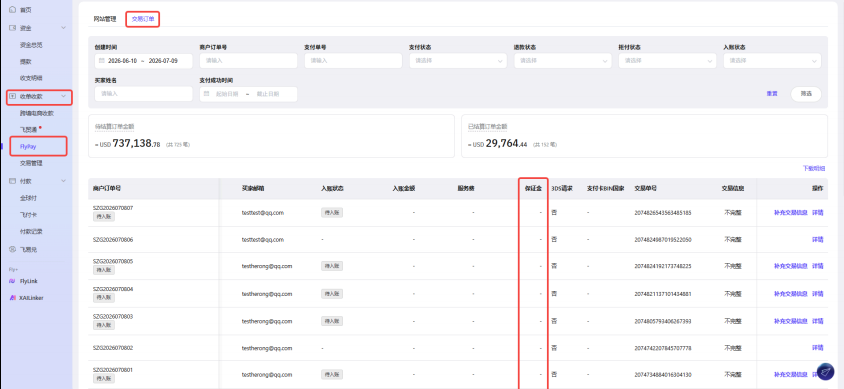Open 详情 for order SZG2026070802
This screenshot has width=844, height=389.
pyautogui.click(x=818, y=348)
